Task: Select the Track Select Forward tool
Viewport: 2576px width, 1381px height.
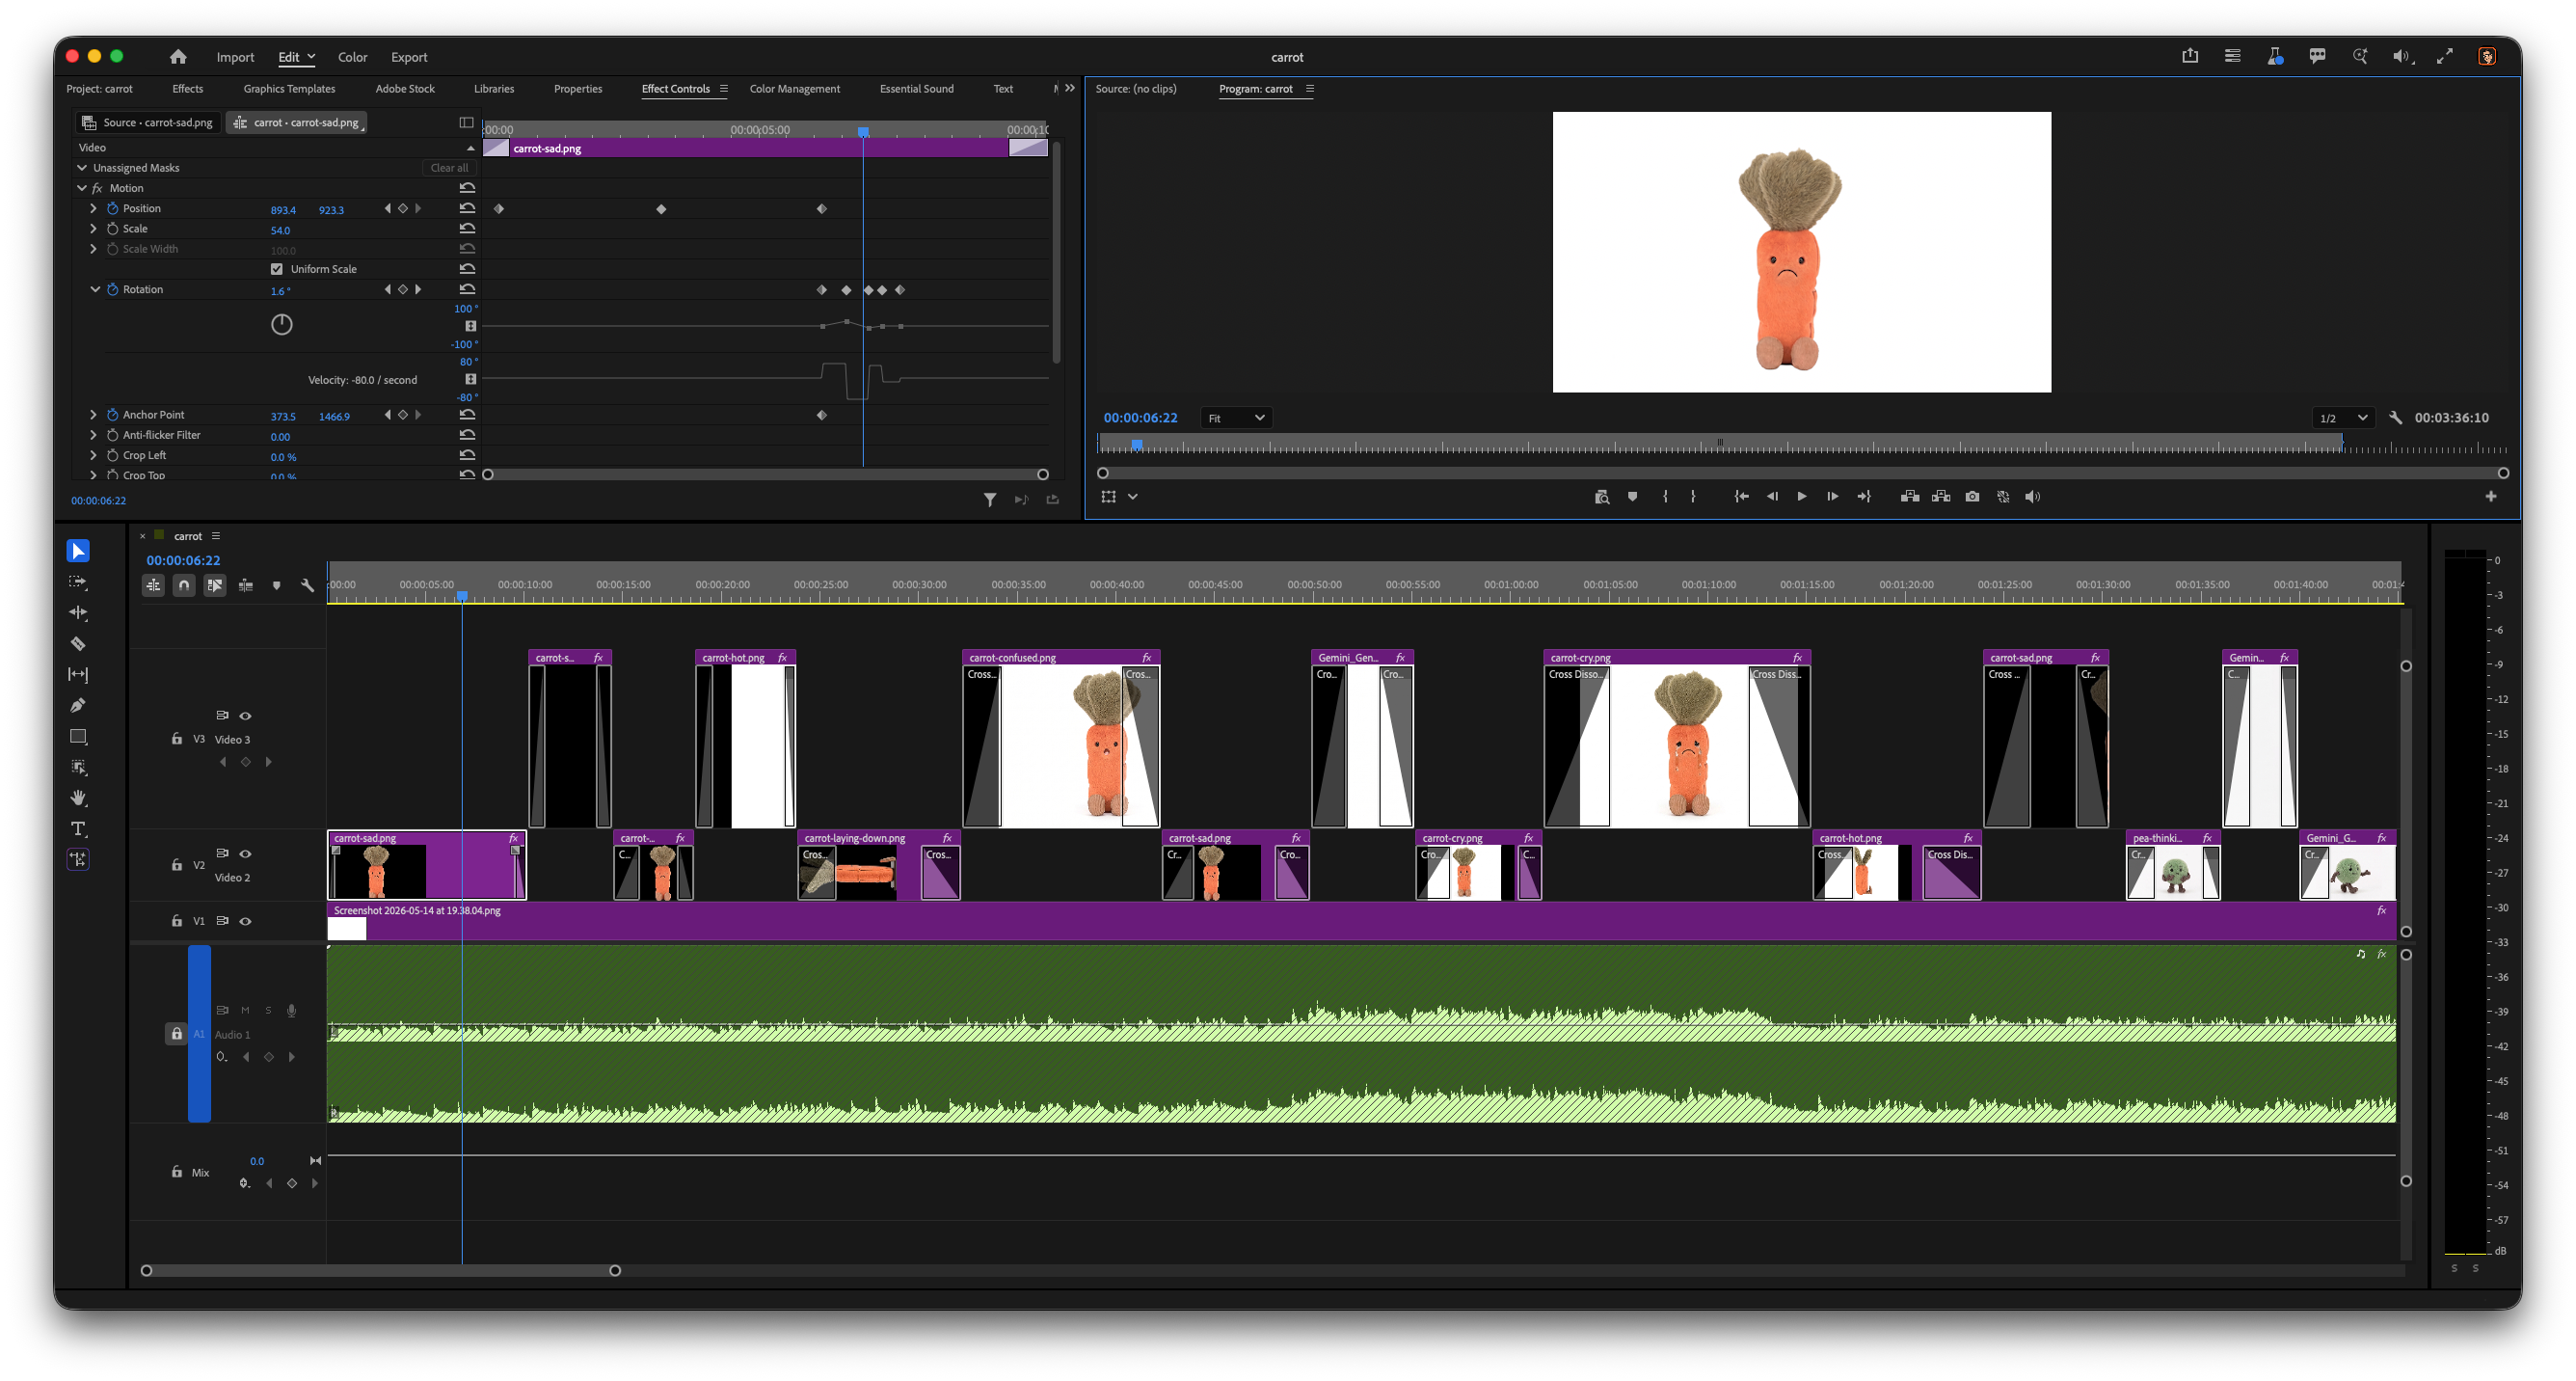Action: click(x=78, y=582)
